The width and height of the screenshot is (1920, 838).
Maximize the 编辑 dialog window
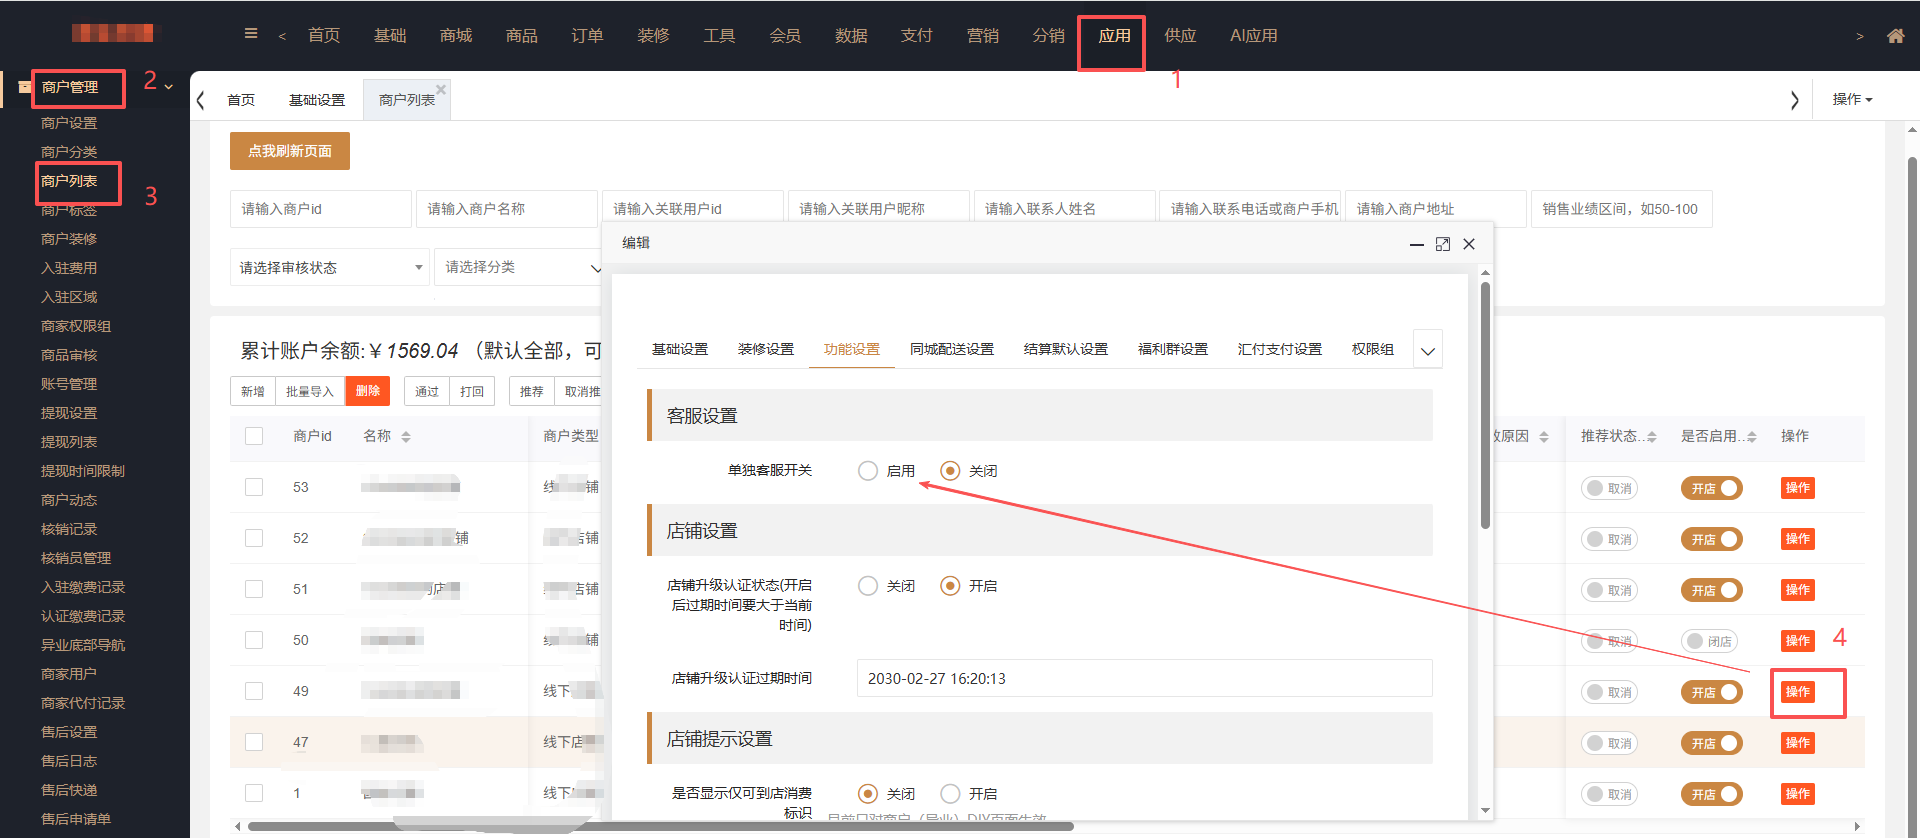click(x=1442, y=244)
